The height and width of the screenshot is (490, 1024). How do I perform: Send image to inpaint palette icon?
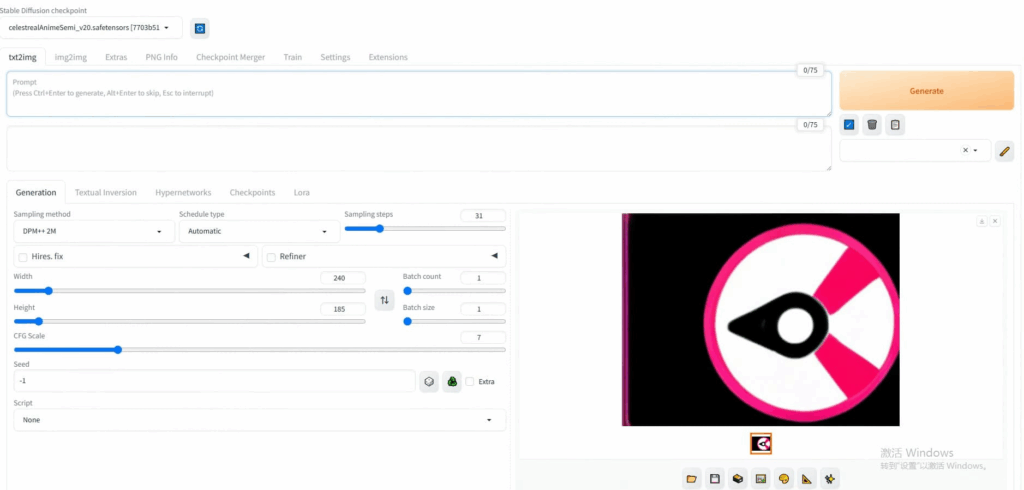click(x=784, y=479)
